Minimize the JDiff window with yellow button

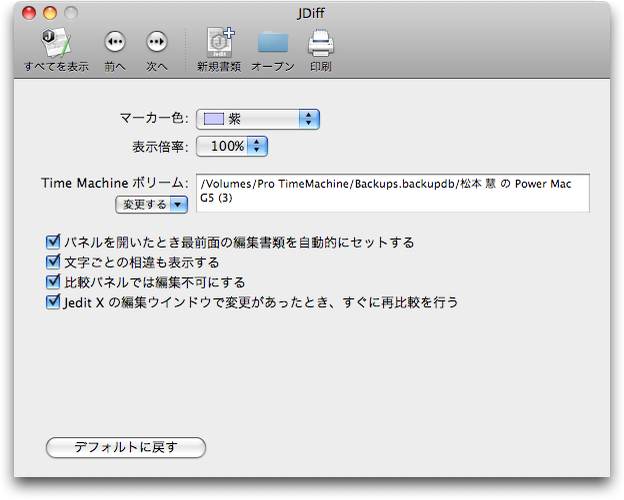pyautogui.click(x=50, y=13)
